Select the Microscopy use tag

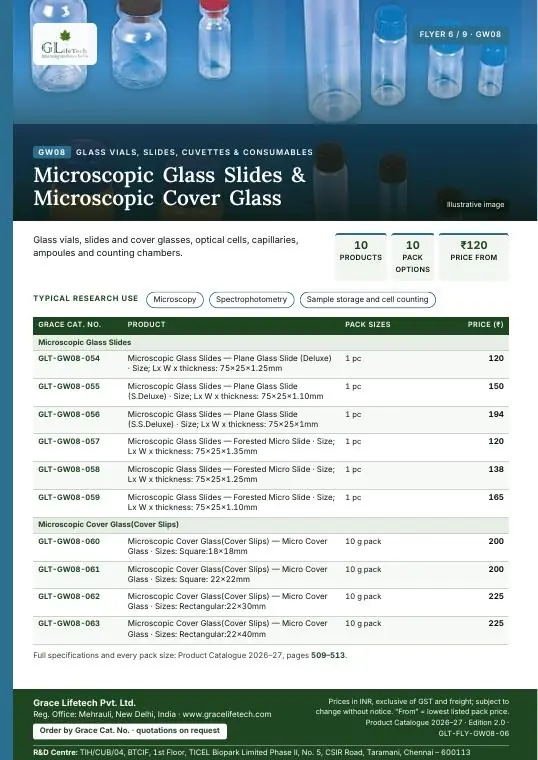174,300
